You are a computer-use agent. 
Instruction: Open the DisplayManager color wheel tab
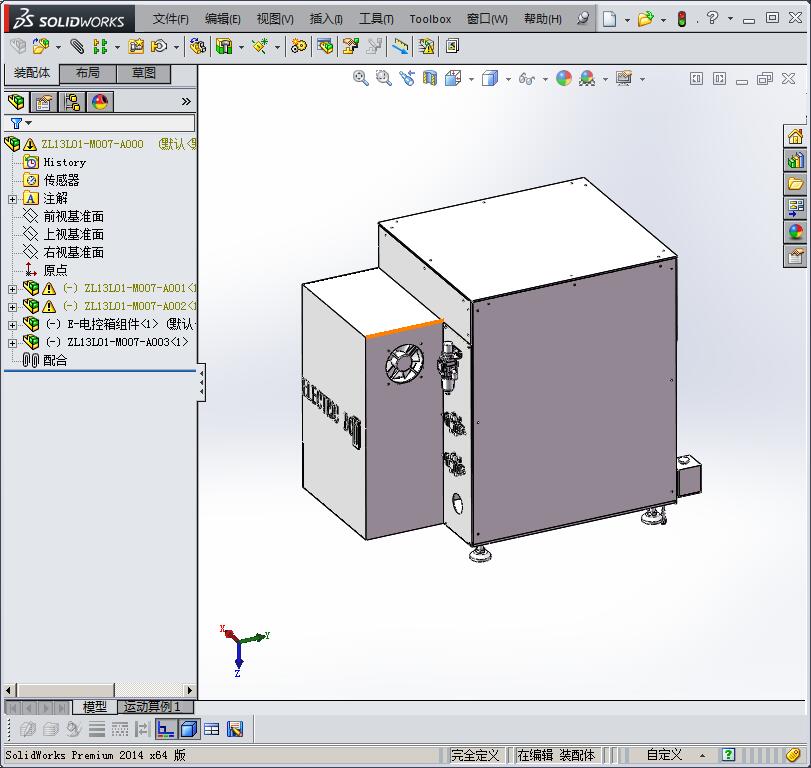(100, 102)
